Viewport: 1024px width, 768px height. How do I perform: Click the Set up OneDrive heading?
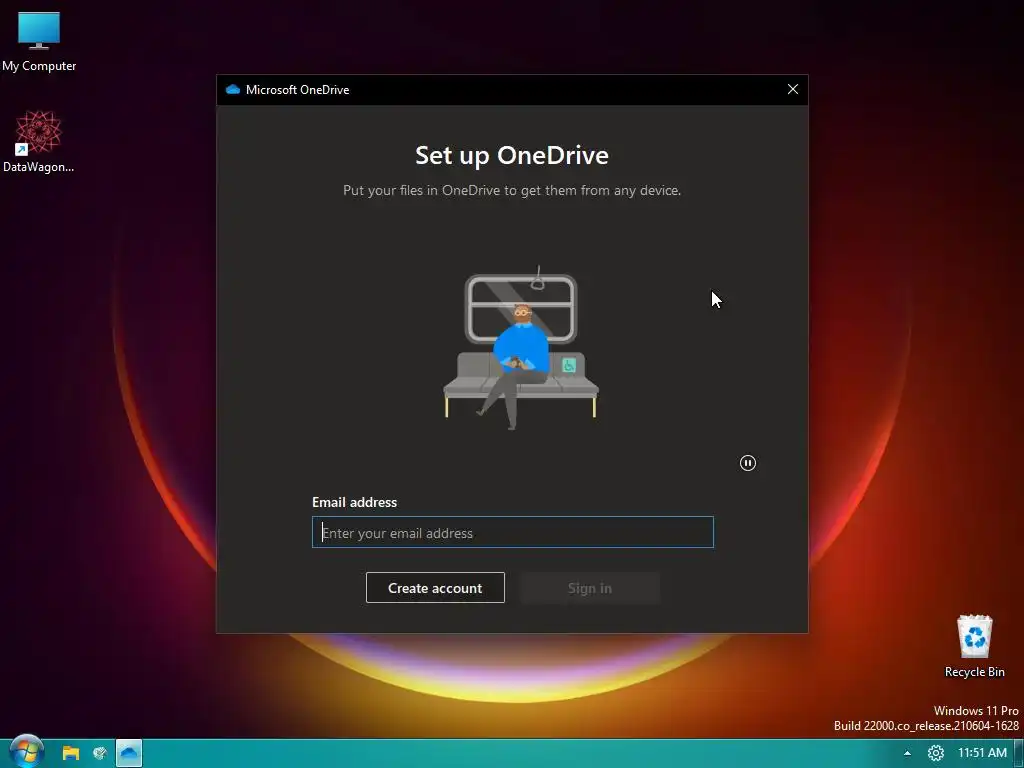pyautogui.click(x=512, y=155)
